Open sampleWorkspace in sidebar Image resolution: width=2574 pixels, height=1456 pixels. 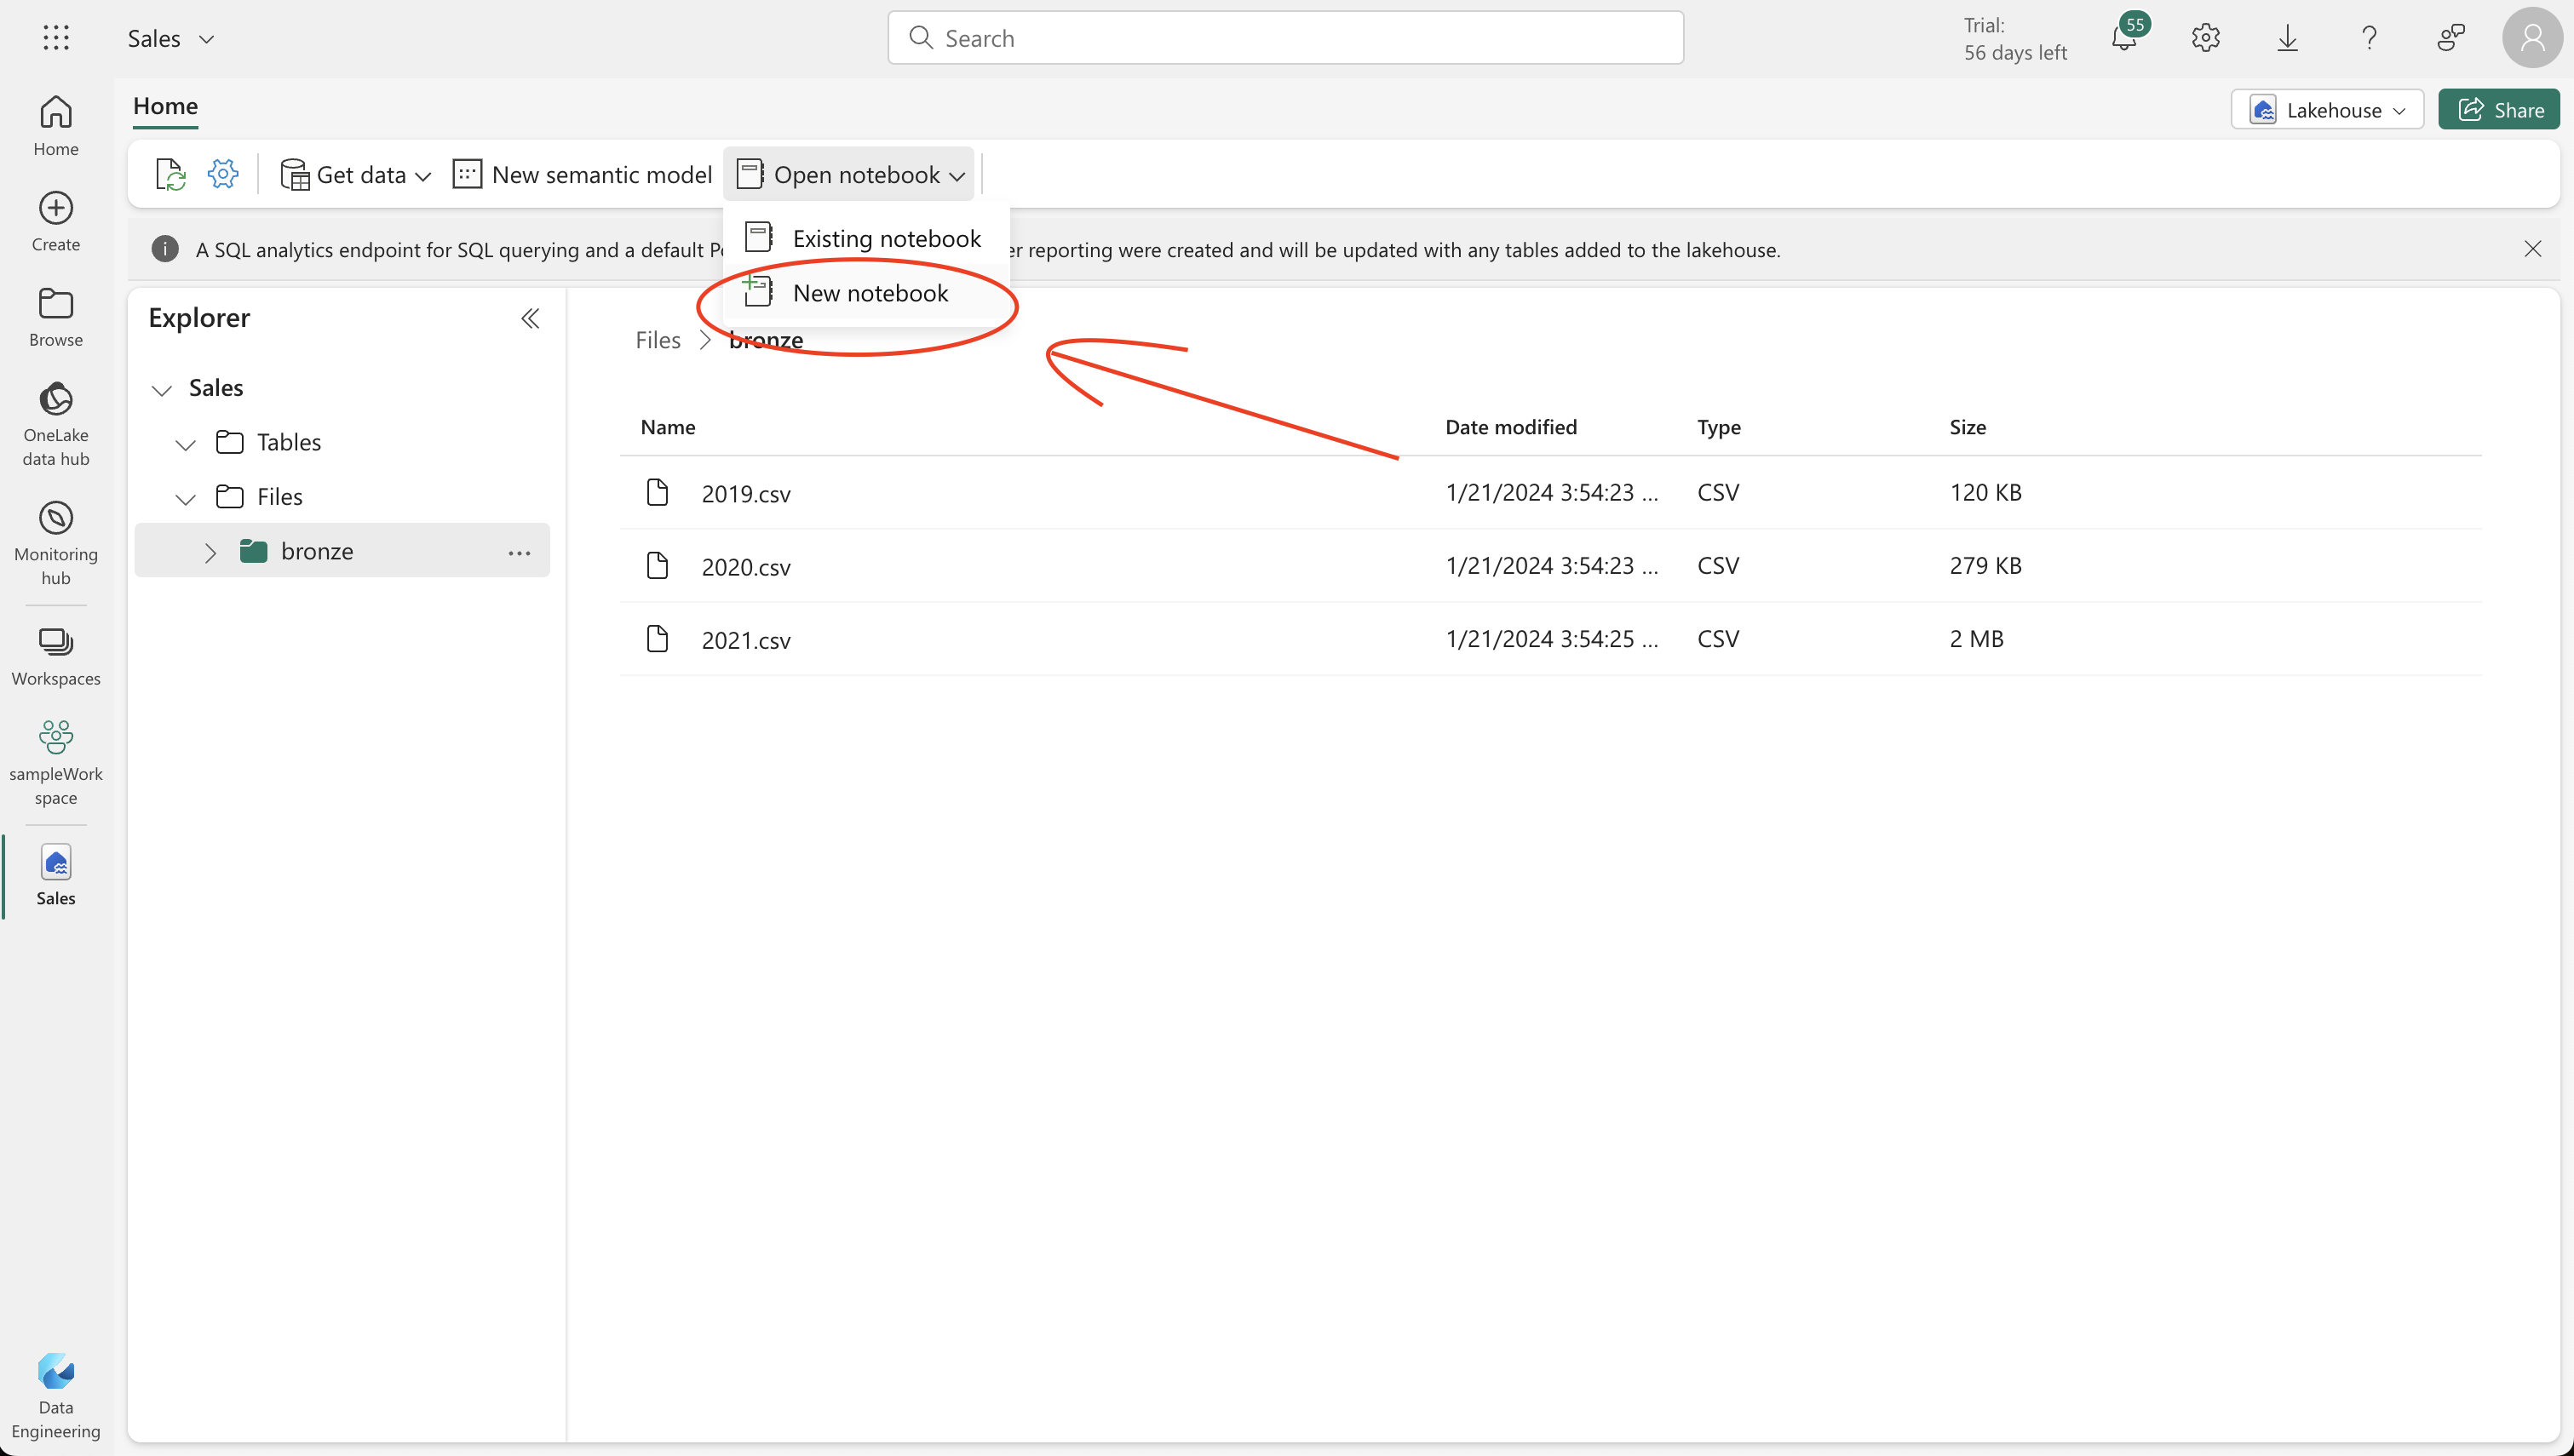coord(56,763)
